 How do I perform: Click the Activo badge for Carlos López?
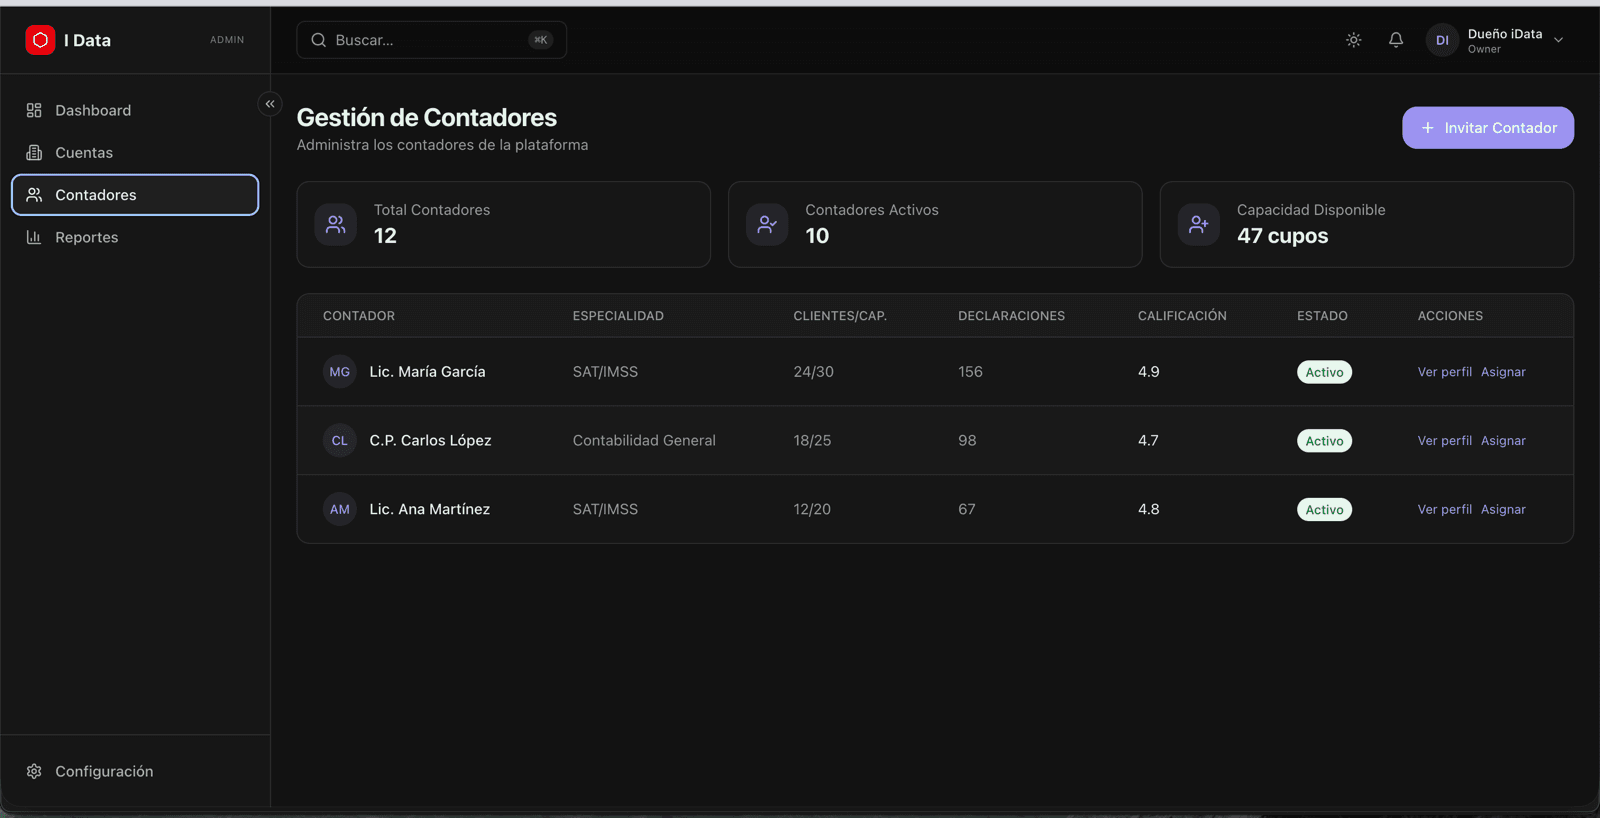pyautogui.click(x=1325, y=441)
